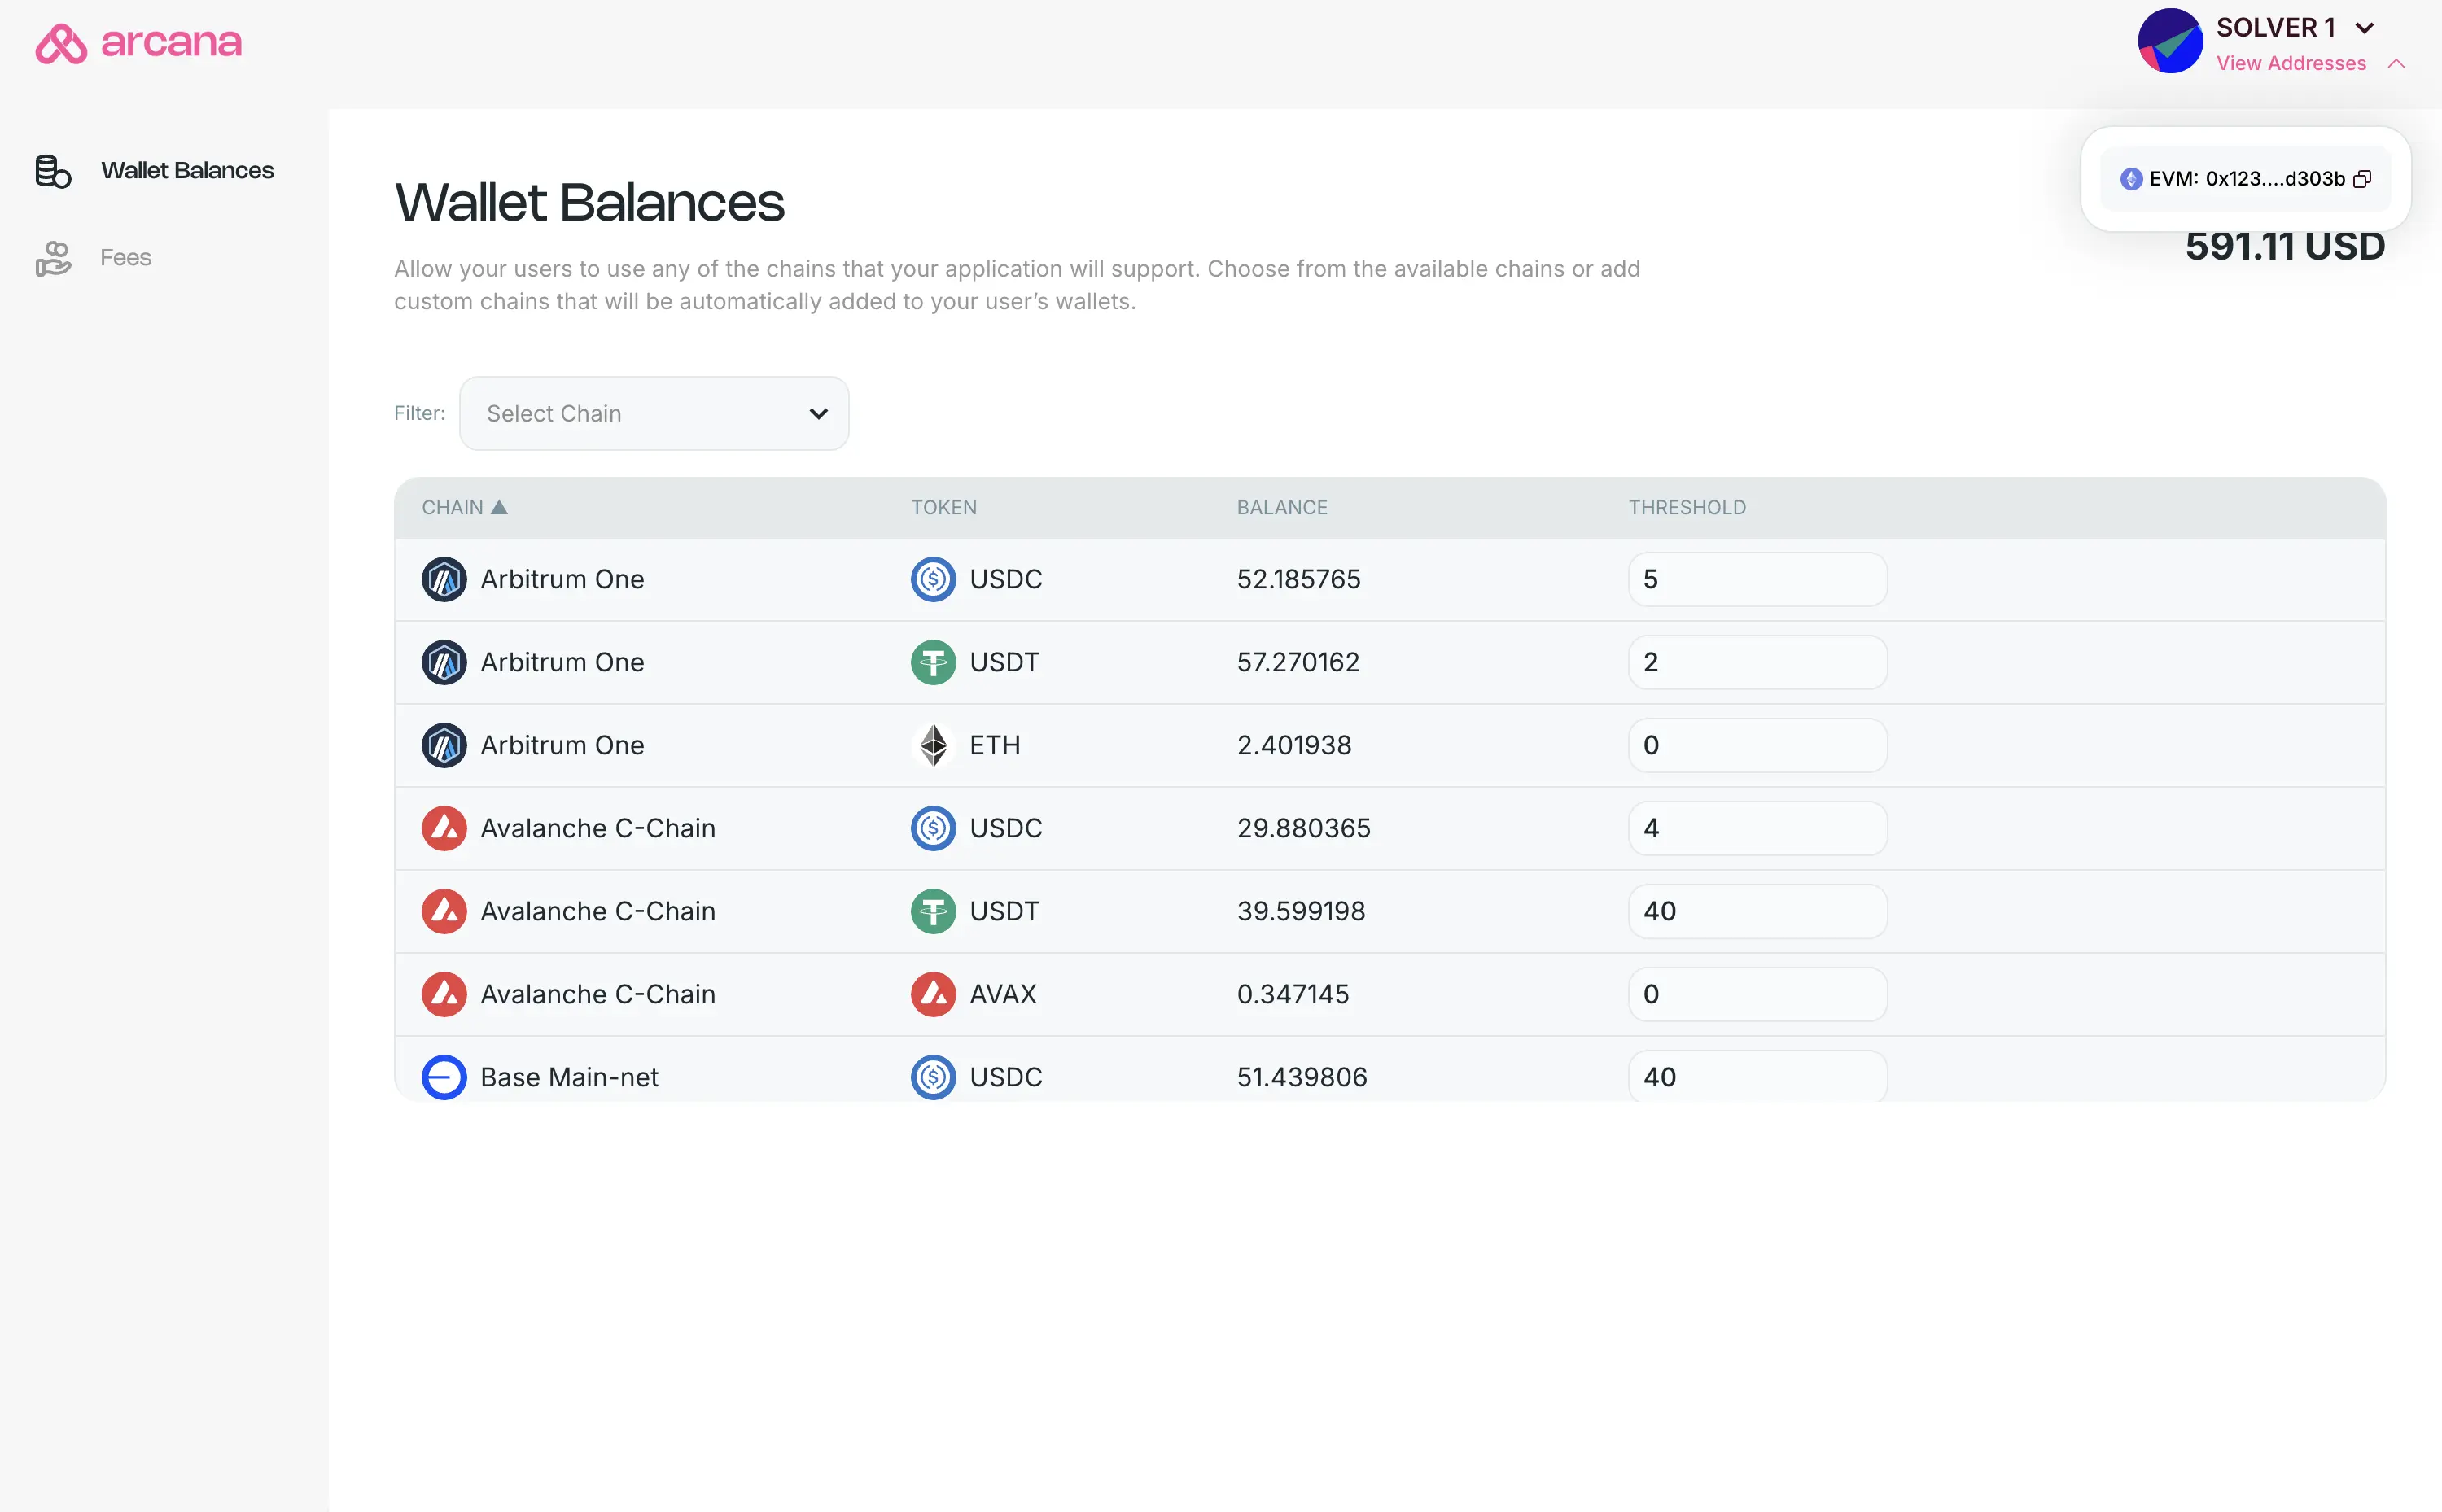Click the ETH token icon on Arbitrum One

pyautogui.click(x=933, y=745)
